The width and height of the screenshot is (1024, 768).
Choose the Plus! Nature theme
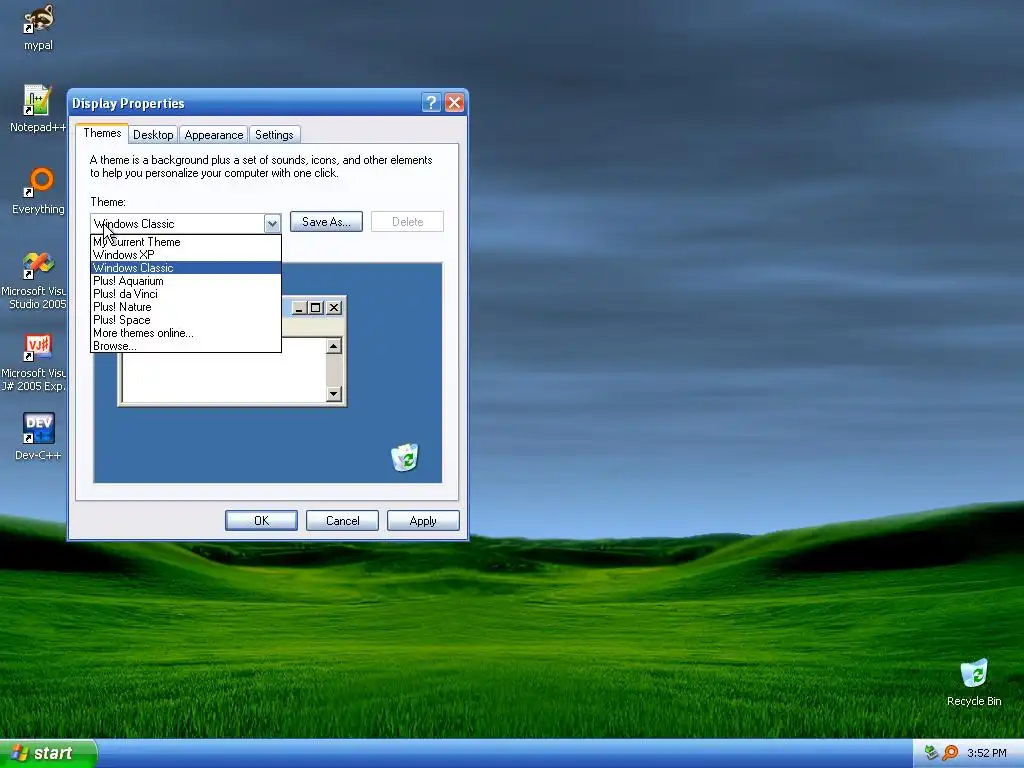pyautogui.click(x=185, y=307)
